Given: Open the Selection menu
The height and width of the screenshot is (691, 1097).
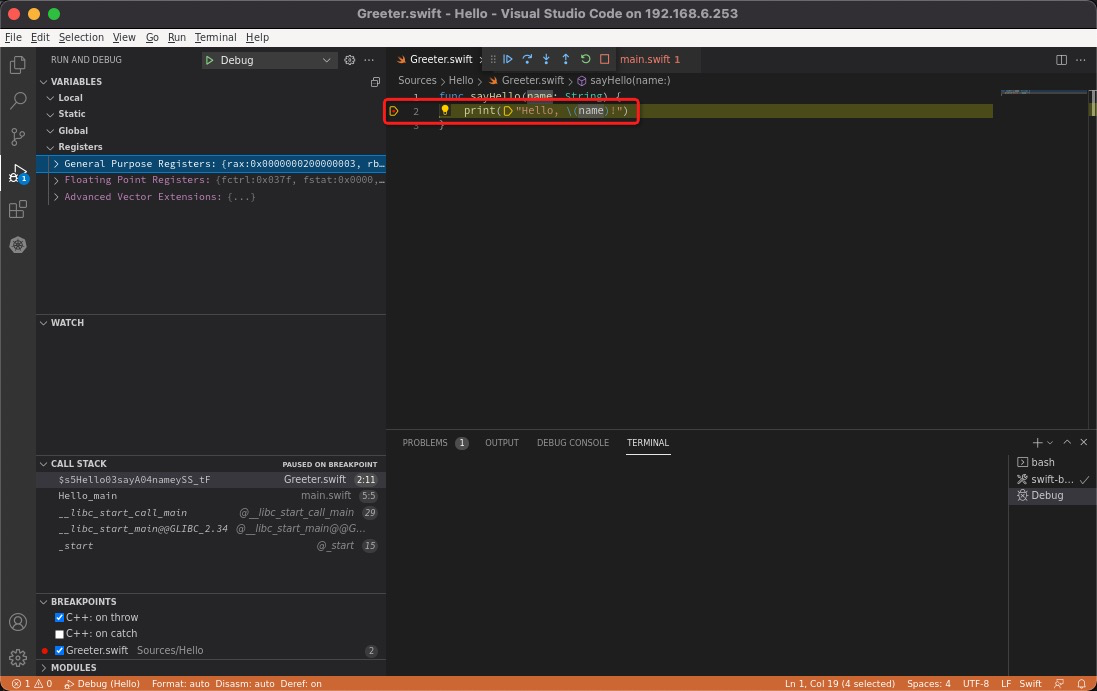Looking at the screenshot, I should click(81, 37).
